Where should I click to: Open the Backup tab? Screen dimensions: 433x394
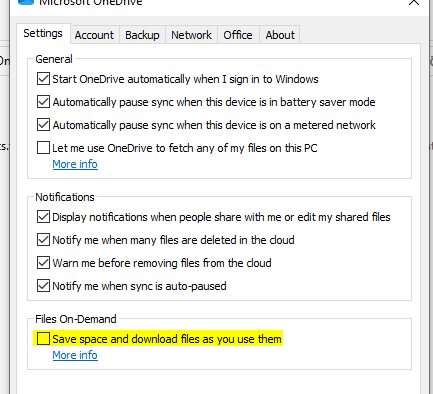[x=142, y=35]
